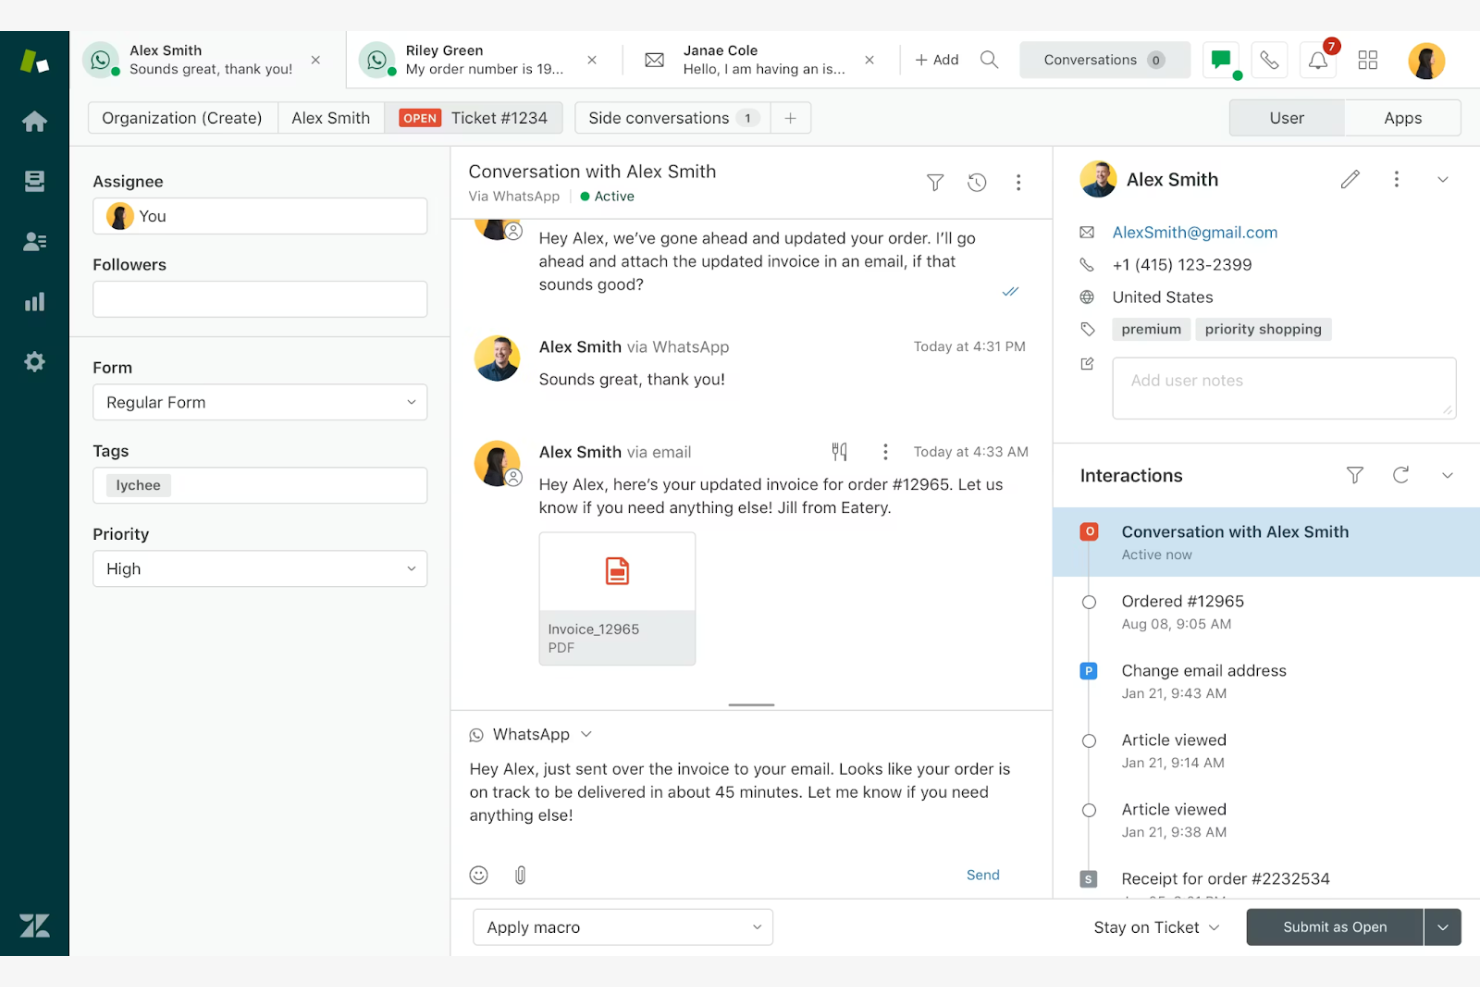Open AlexSmith@gmail.com email link
This screenshot has height=987, width=1480.
coord(1194,232)
